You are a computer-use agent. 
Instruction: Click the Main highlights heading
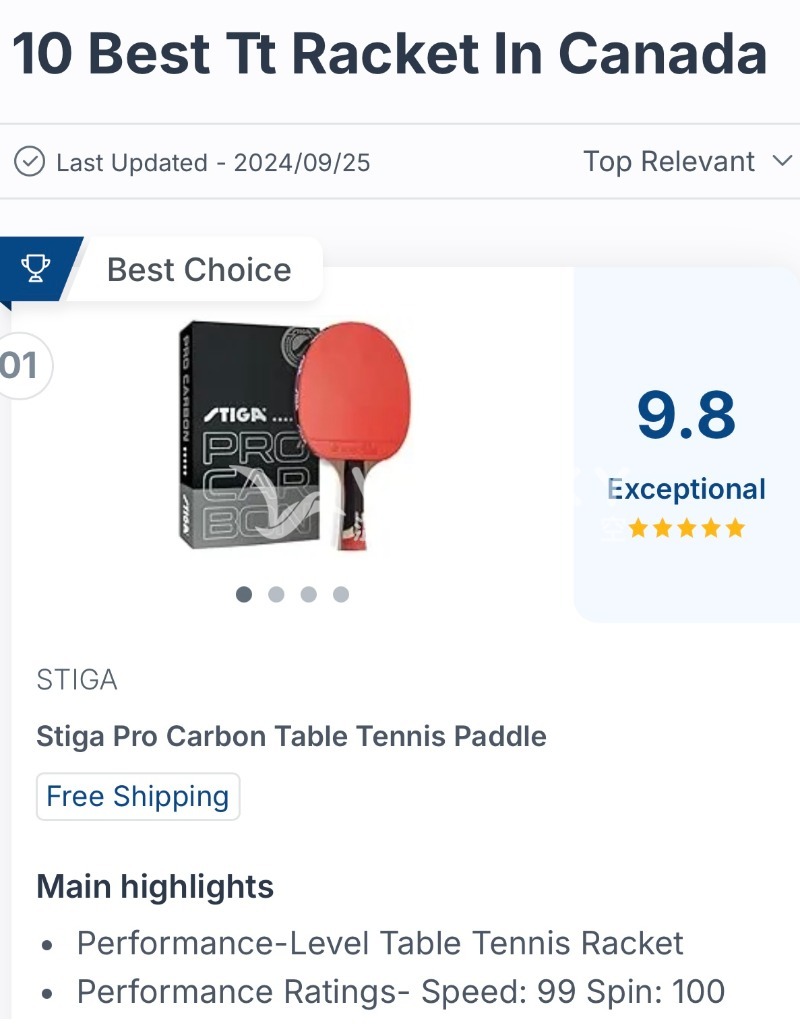(x=155, y=886)
